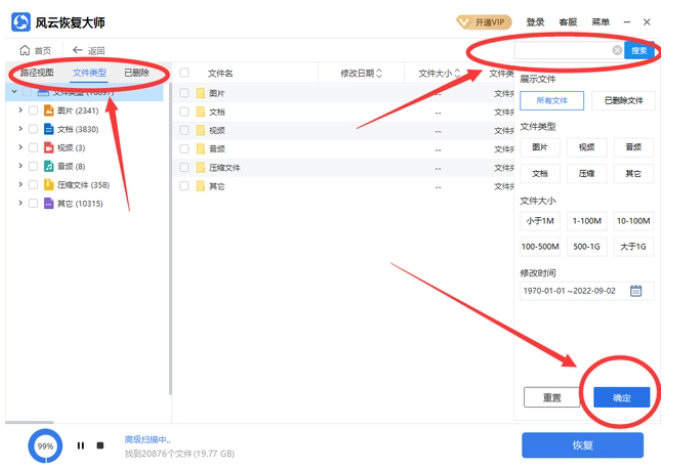
Task: Tick the 压缩文件 row checkbox in file list
Action: [x=184, y=167]
